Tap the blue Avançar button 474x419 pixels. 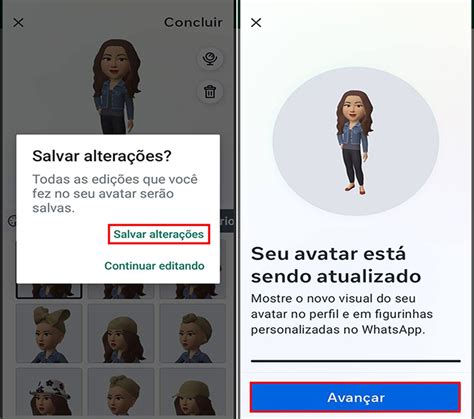coord(356,397)
